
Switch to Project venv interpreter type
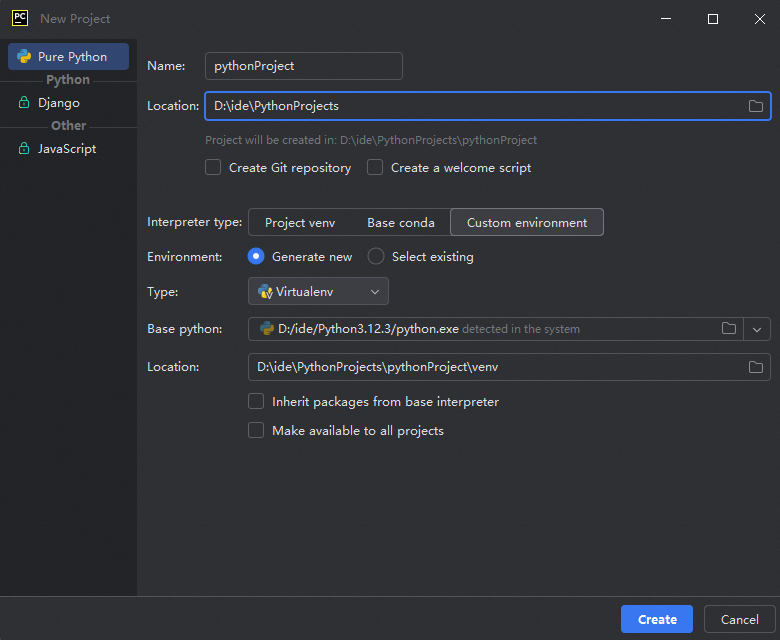click(300, 222)
